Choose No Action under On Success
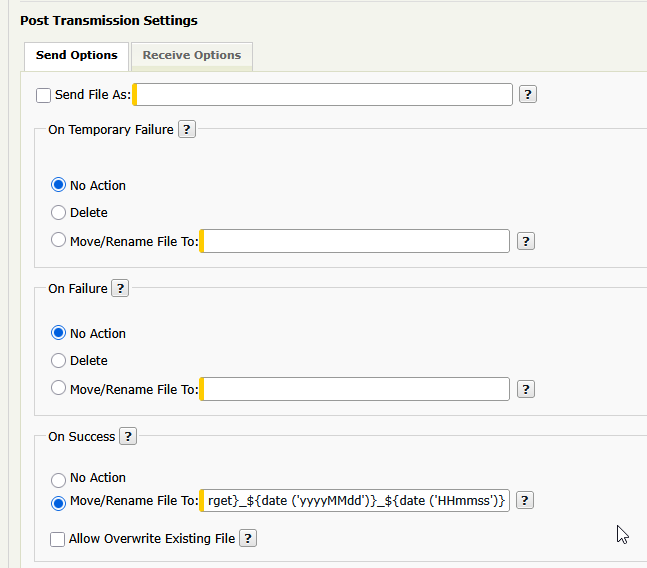The height and width of the screenshot is (568, 647). [x=58, y=480]
